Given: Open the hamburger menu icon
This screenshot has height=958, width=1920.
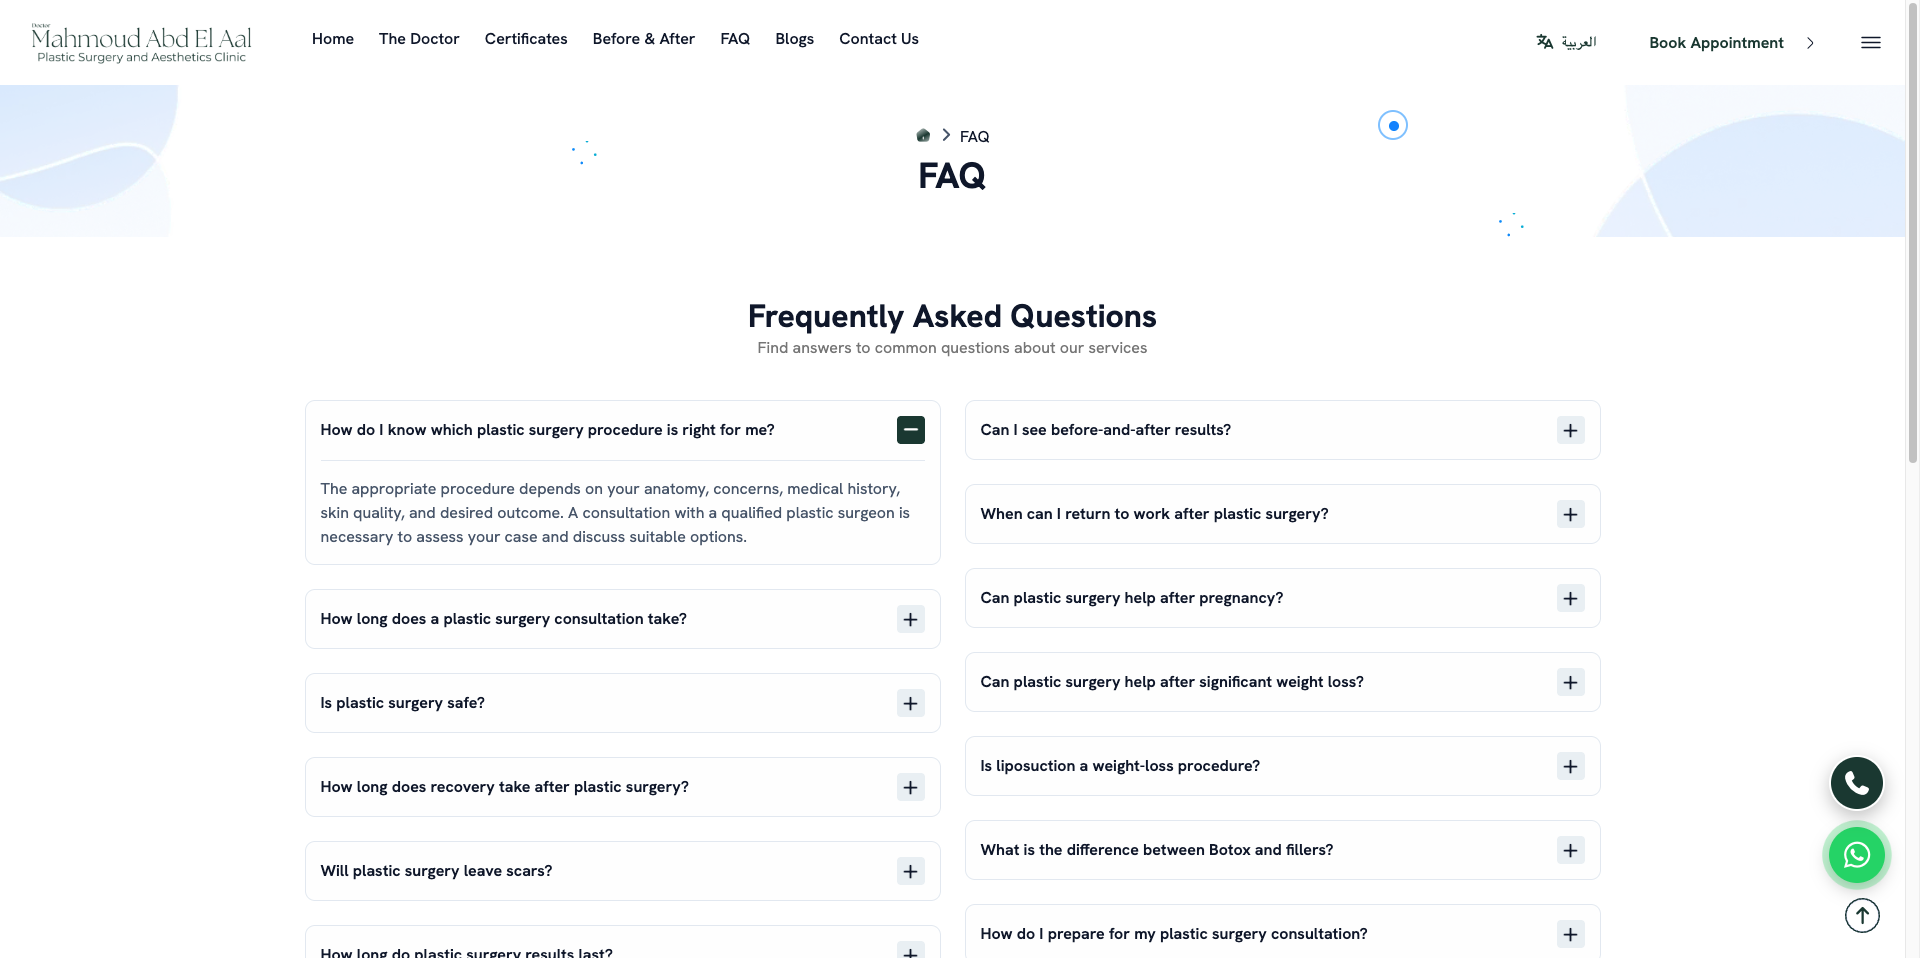Looking at the screenshot, I should pos(1871,43).
